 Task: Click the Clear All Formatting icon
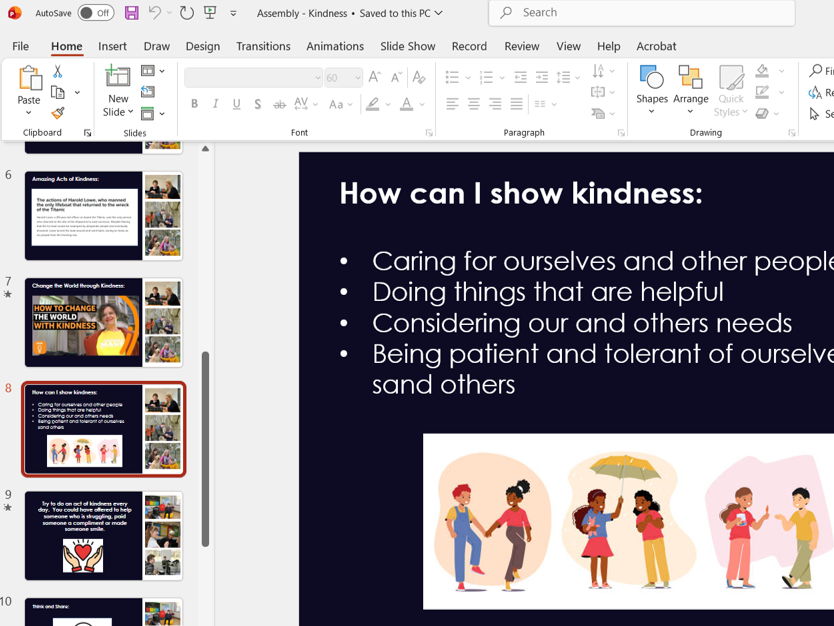pos(419,76)
